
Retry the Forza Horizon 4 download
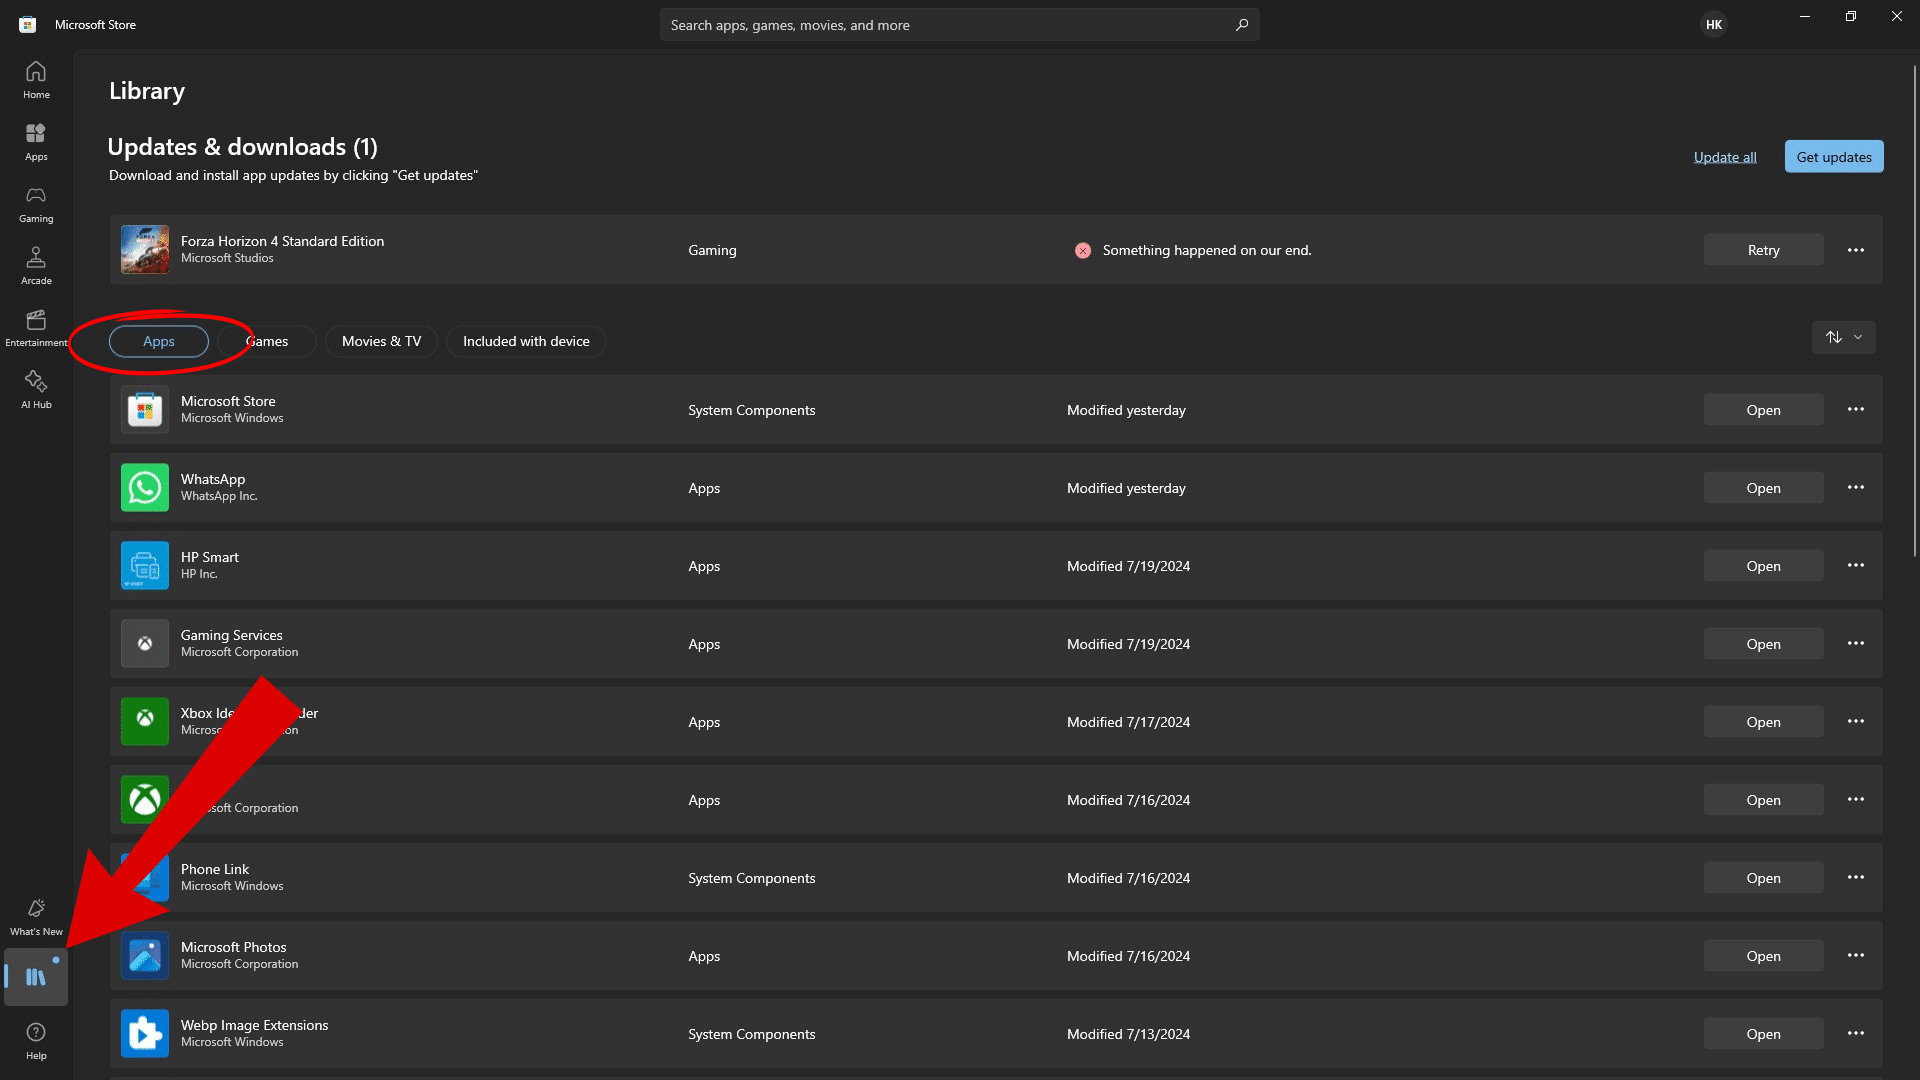click(1763, 250)
